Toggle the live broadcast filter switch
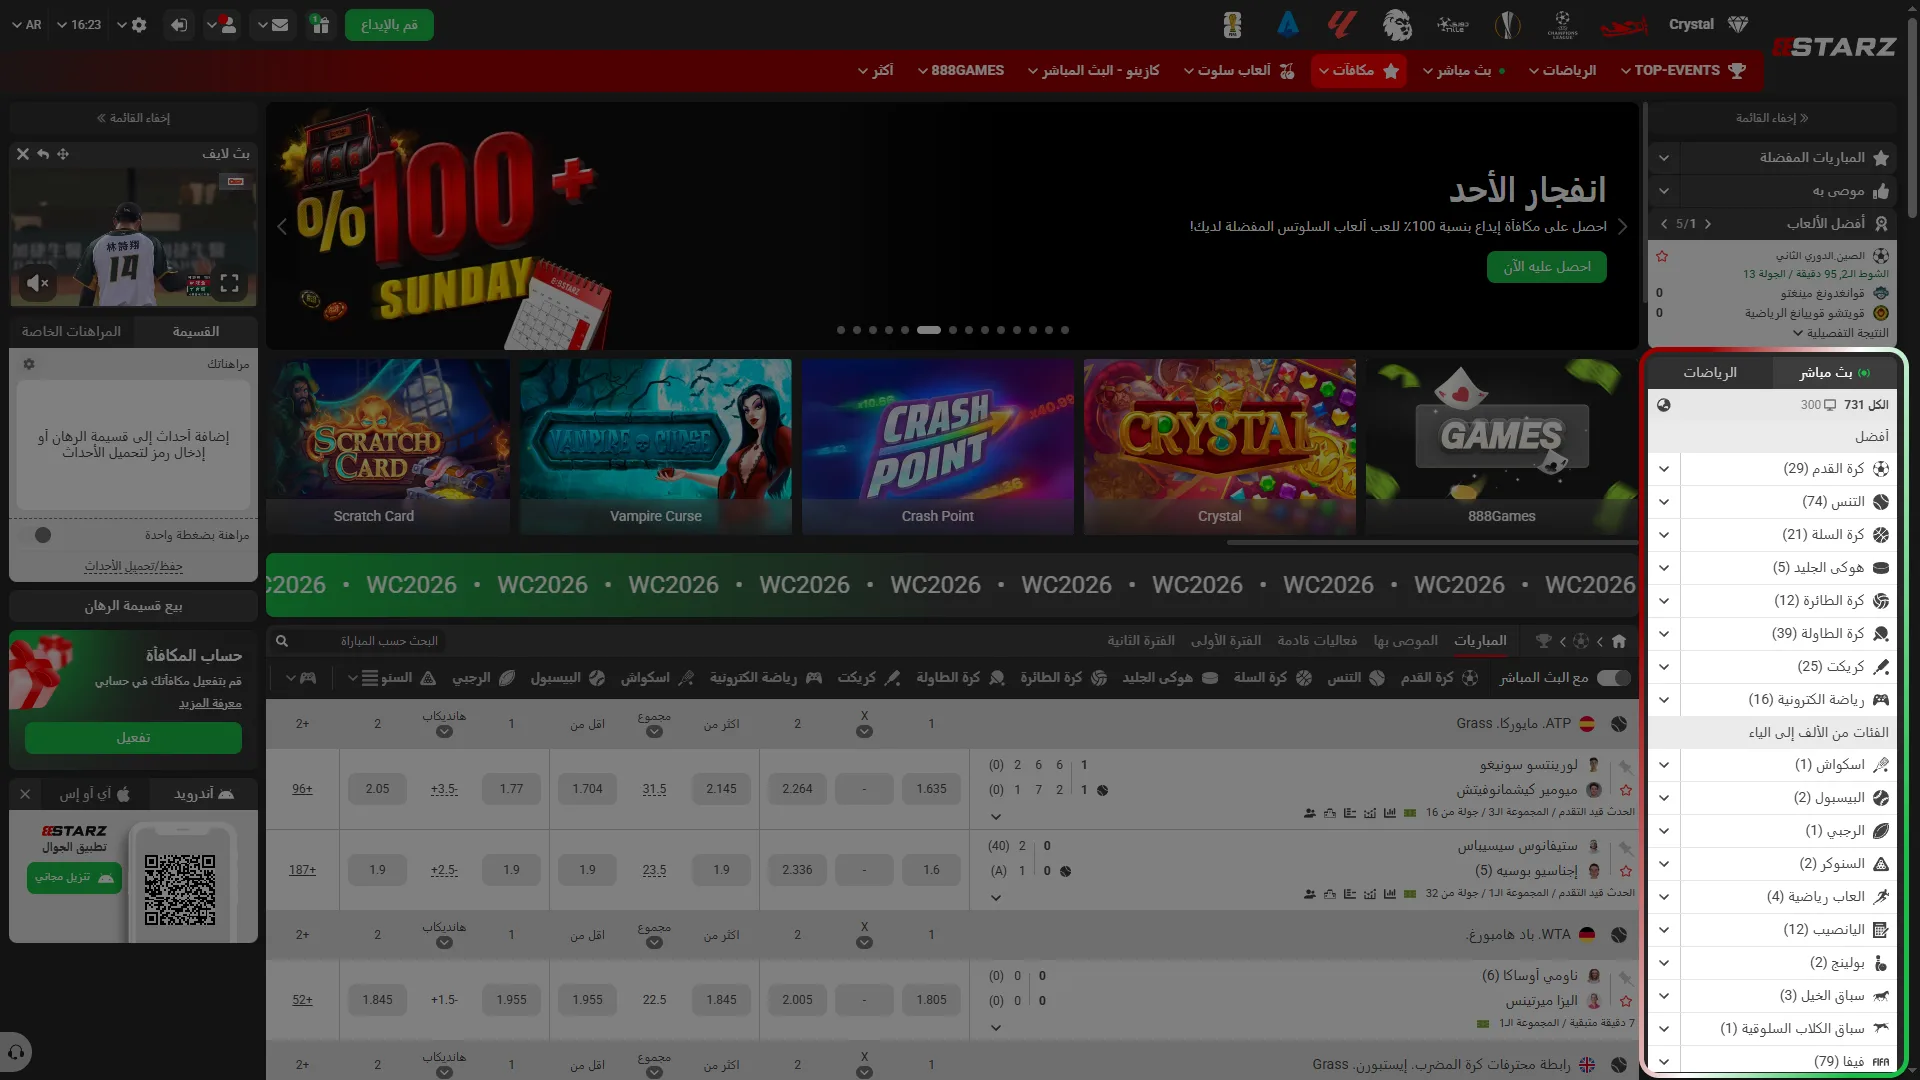The image size is (1920, 1080). coord(1613,678)
